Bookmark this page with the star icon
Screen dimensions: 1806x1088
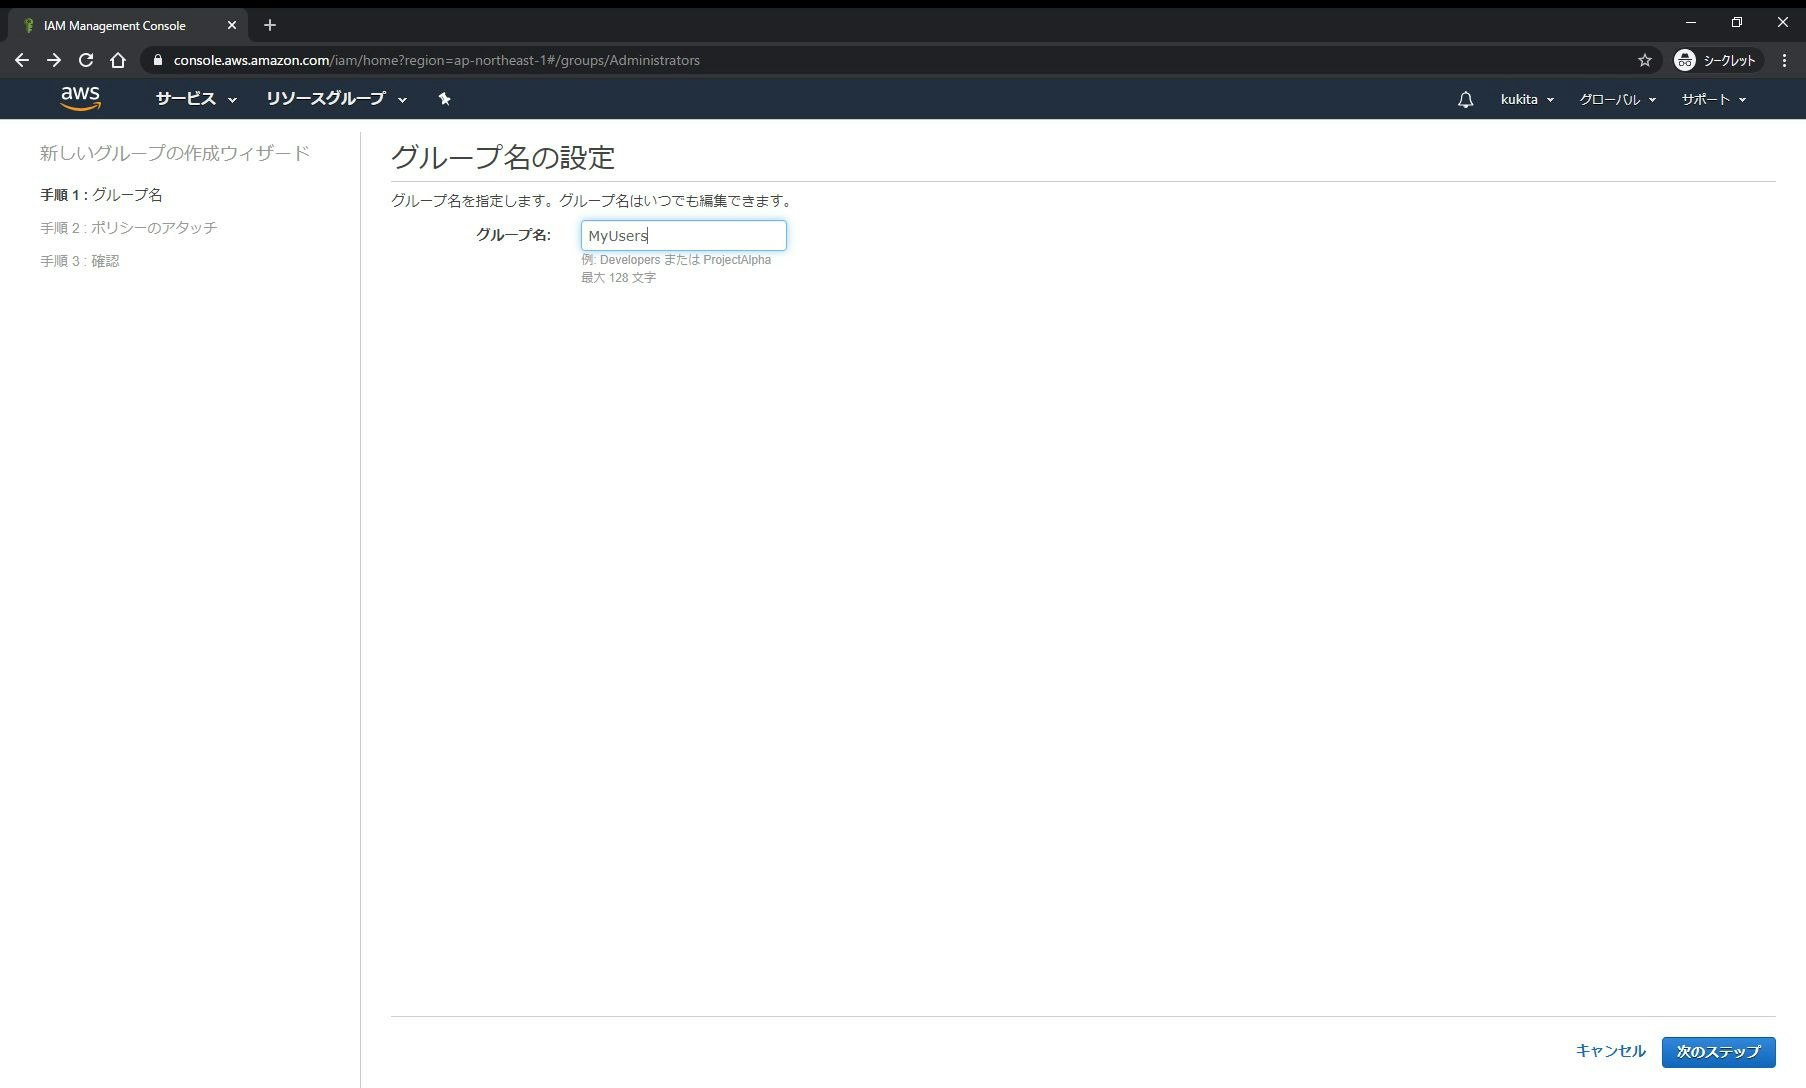coord(1645,60)
